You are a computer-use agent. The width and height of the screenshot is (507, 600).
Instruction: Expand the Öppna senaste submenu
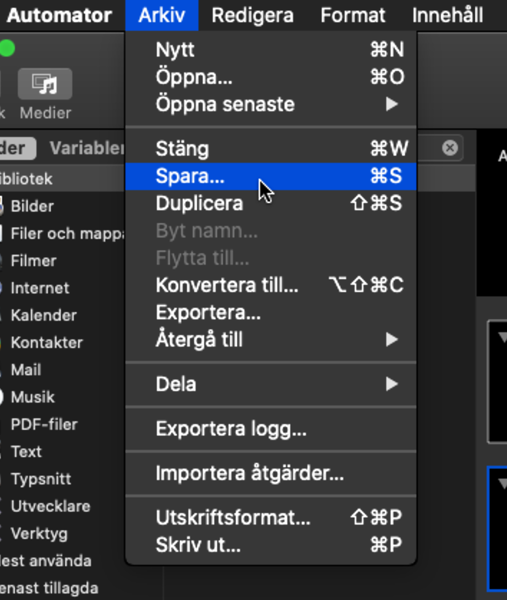pos(271,104)
